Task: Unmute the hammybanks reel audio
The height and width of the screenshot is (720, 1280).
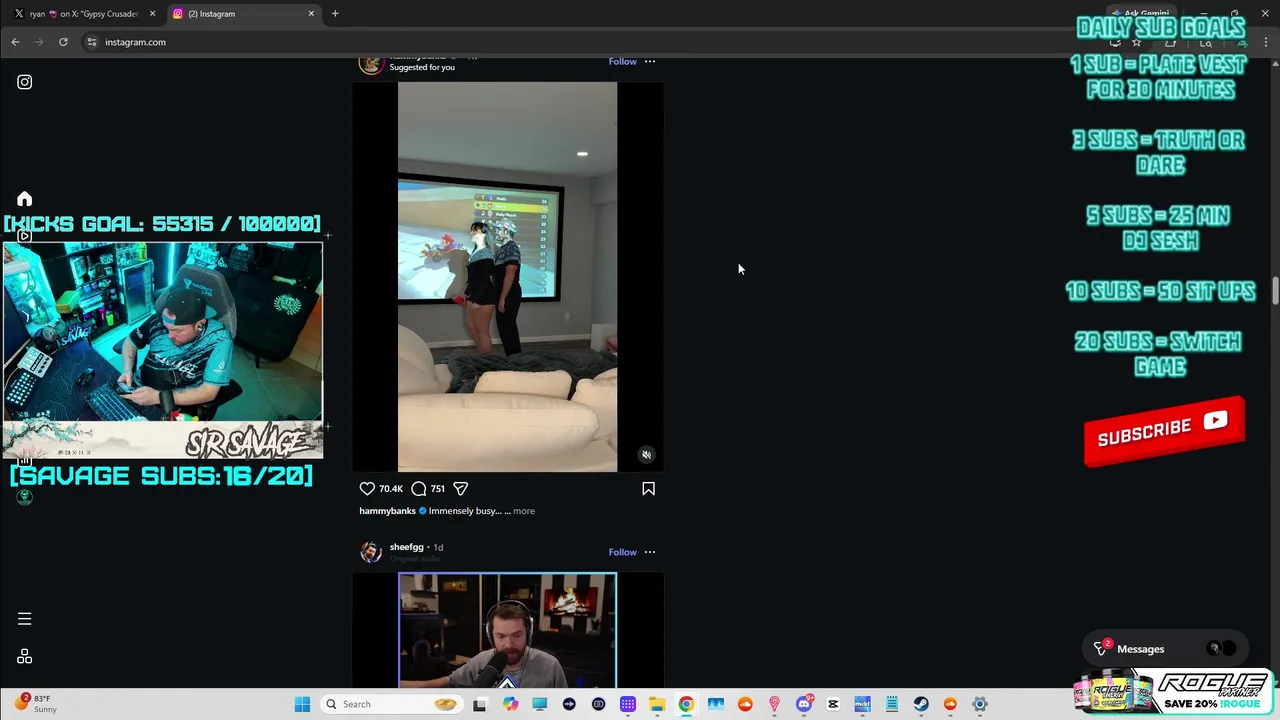Action: coord(646,455)
